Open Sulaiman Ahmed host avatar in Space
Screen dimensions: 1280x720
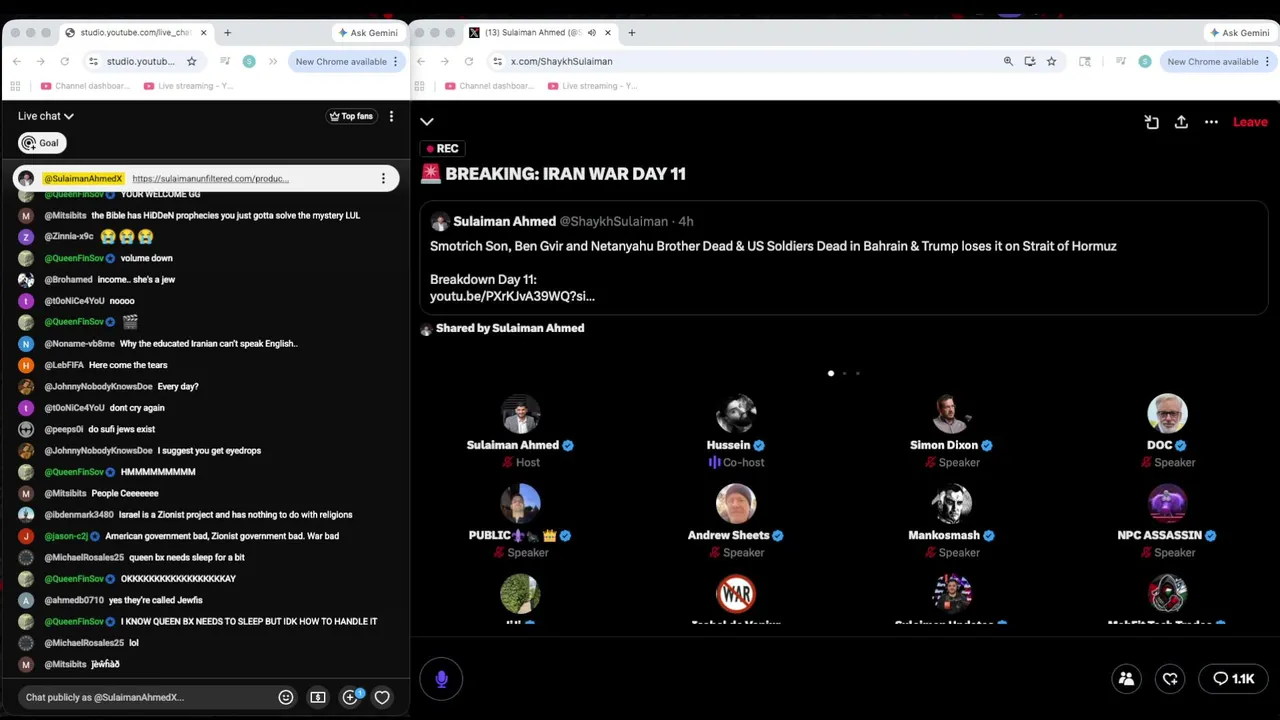520,414
